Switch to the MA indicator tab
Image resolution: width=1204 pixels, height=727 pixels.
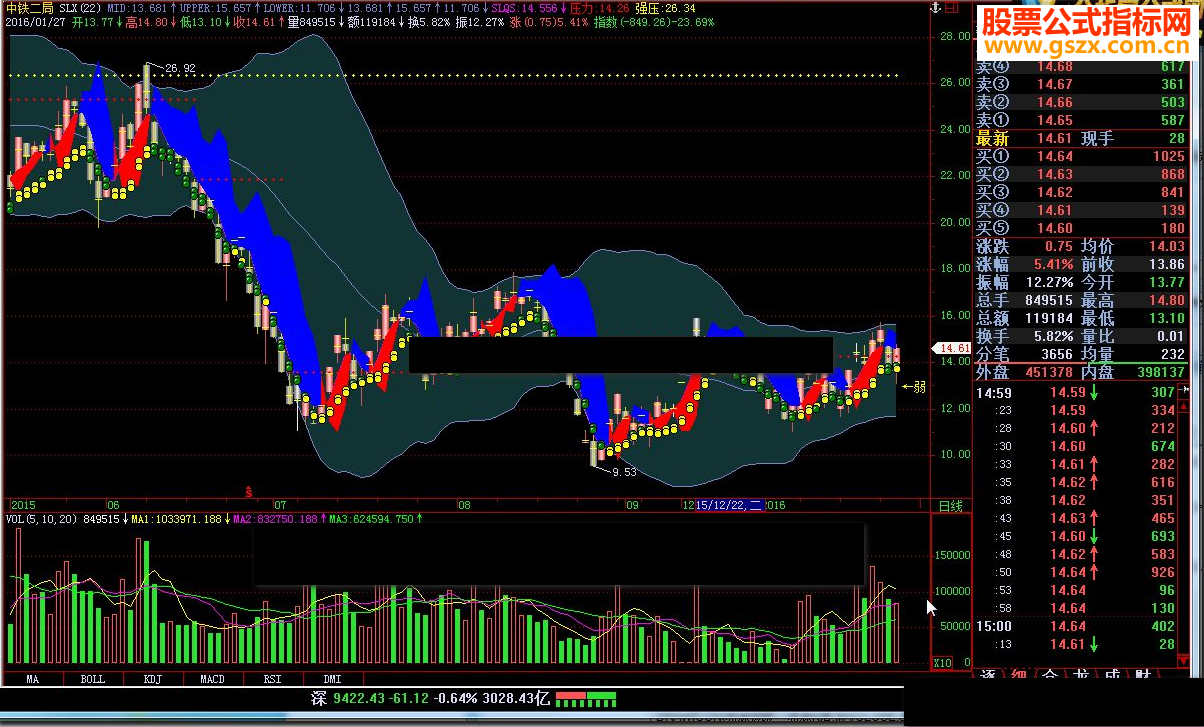point(33,679)
